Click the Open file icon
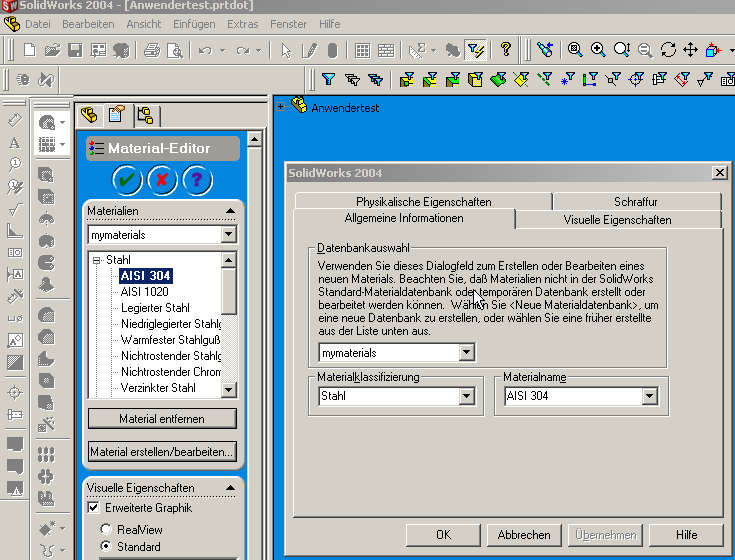 pos(52,50)
